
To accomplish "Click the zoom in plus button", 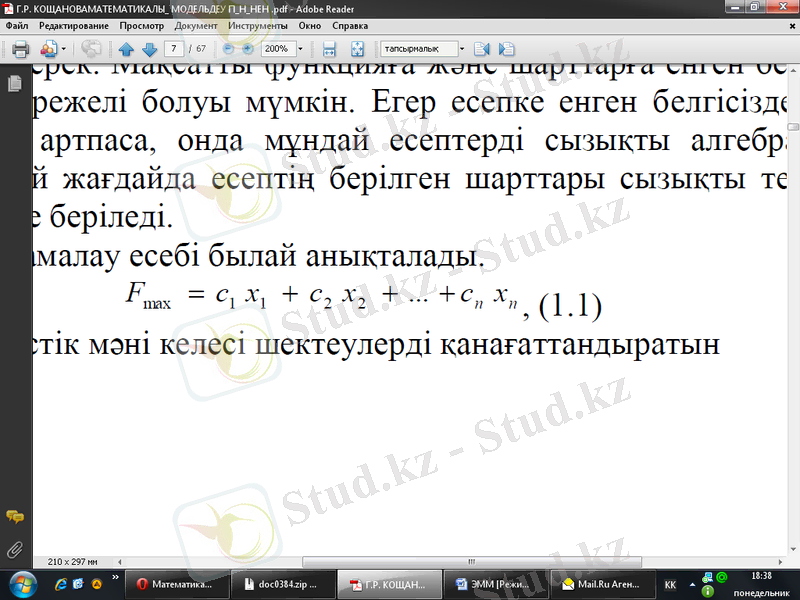I will point(248,49).
